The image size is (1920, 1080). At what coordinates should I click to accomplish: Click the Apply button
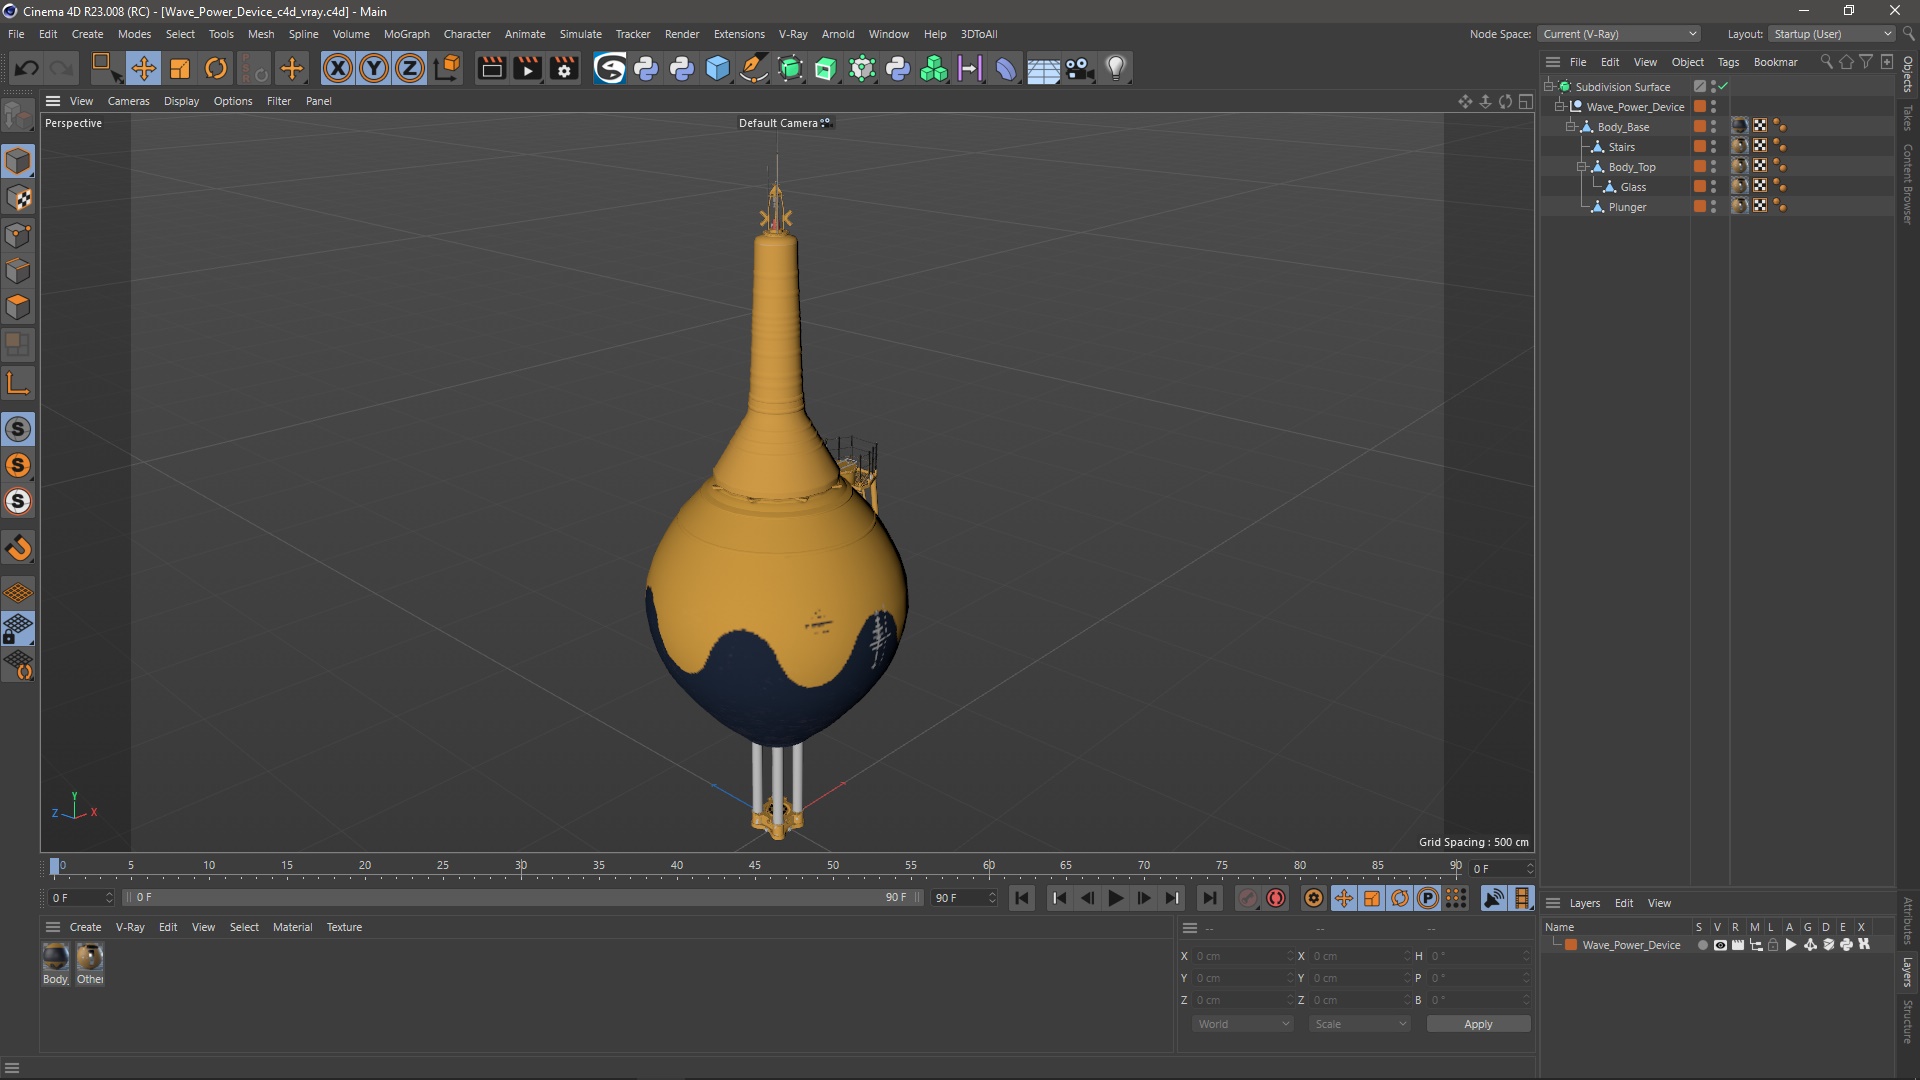point(1477,1024)
